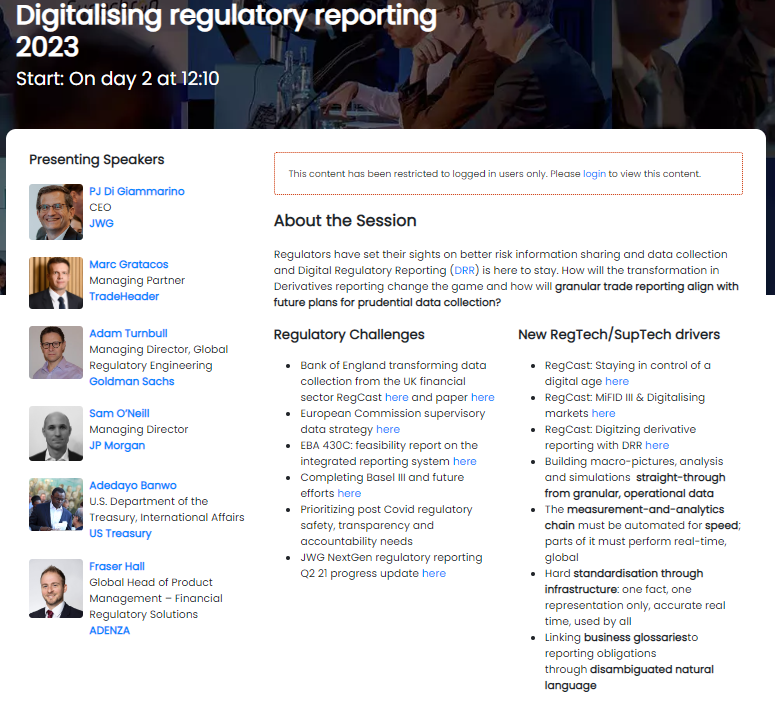
Task: Open Basel III future efforts 'here' link
Action: (x=349, y=493)
